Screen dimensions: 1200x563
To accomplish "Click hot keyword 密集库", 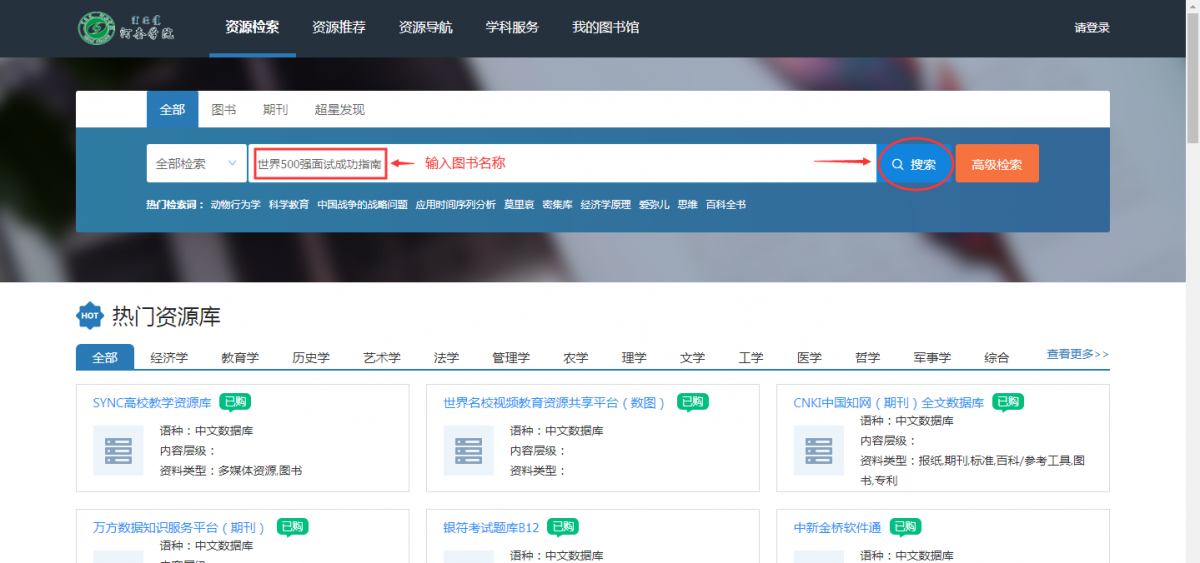I will coord(557,205).
